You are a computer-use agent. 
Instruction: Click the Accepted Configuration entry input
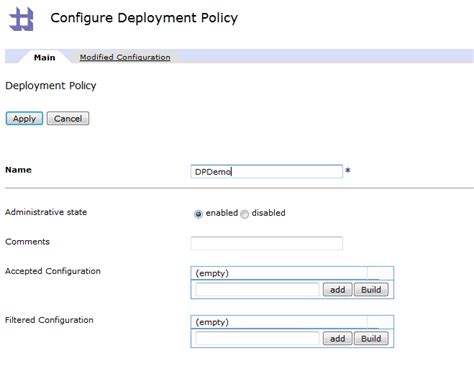click(x=257, y=289)
